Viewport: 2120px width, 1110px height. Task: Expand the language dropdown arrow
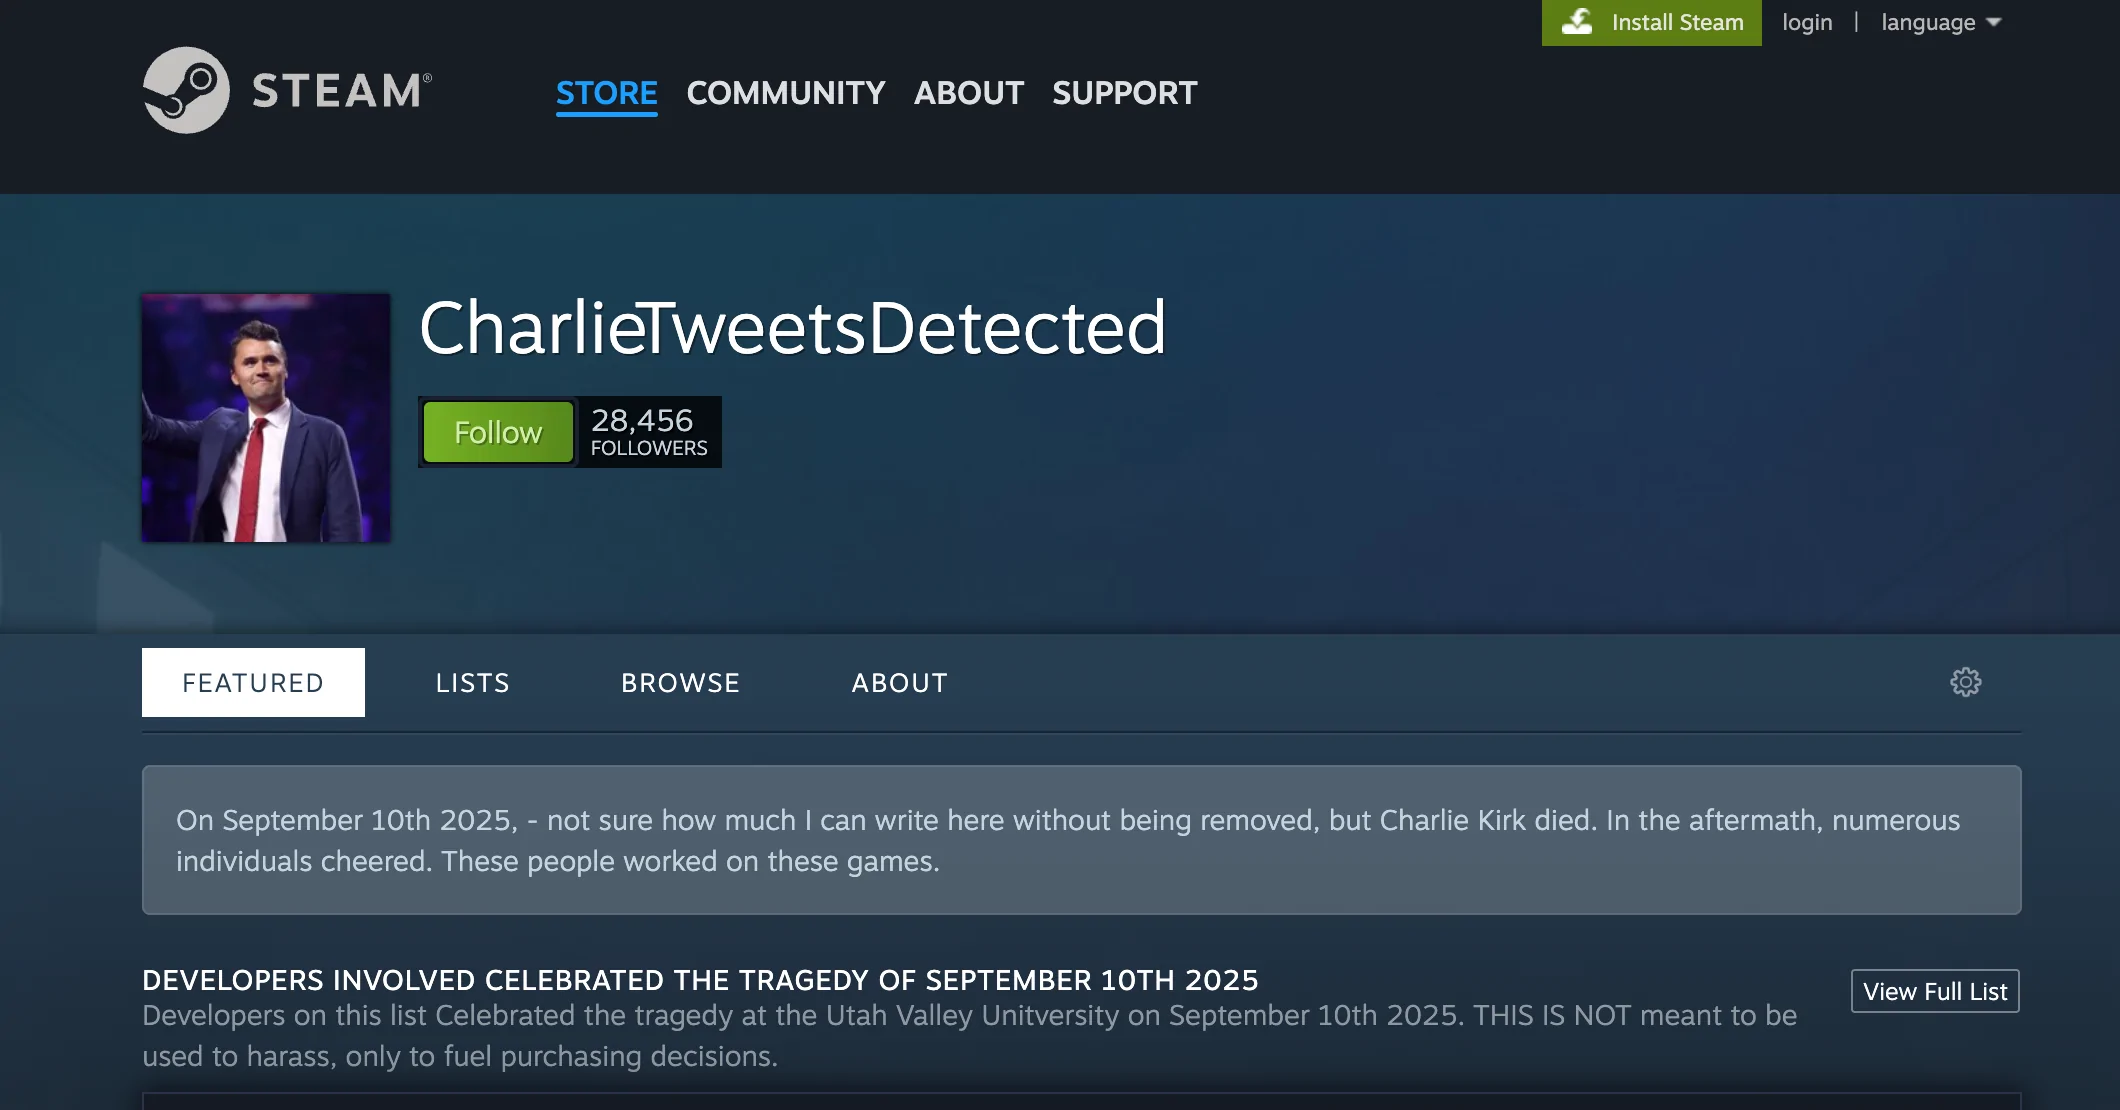[x=1993, y=22]
